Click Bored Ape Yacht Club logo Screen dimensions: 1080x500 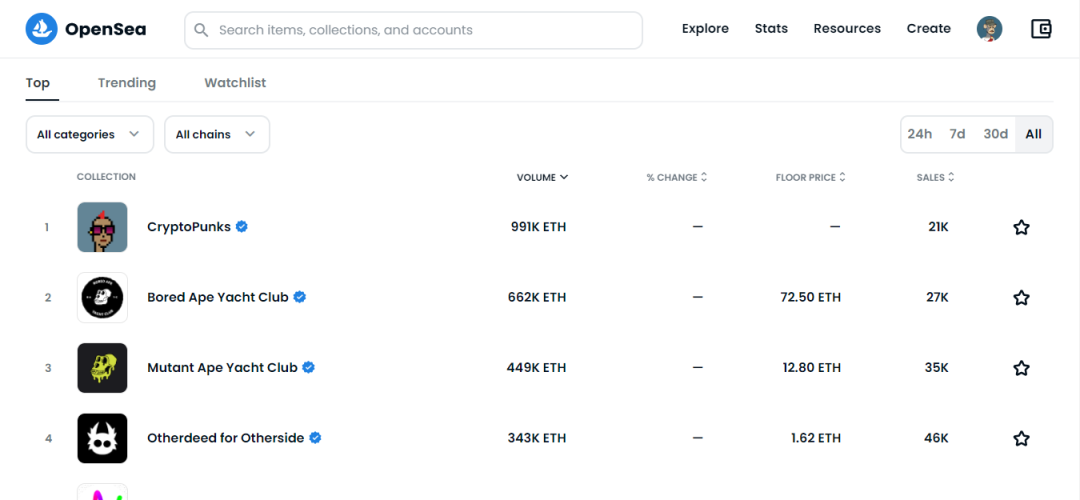click(102, 297)
